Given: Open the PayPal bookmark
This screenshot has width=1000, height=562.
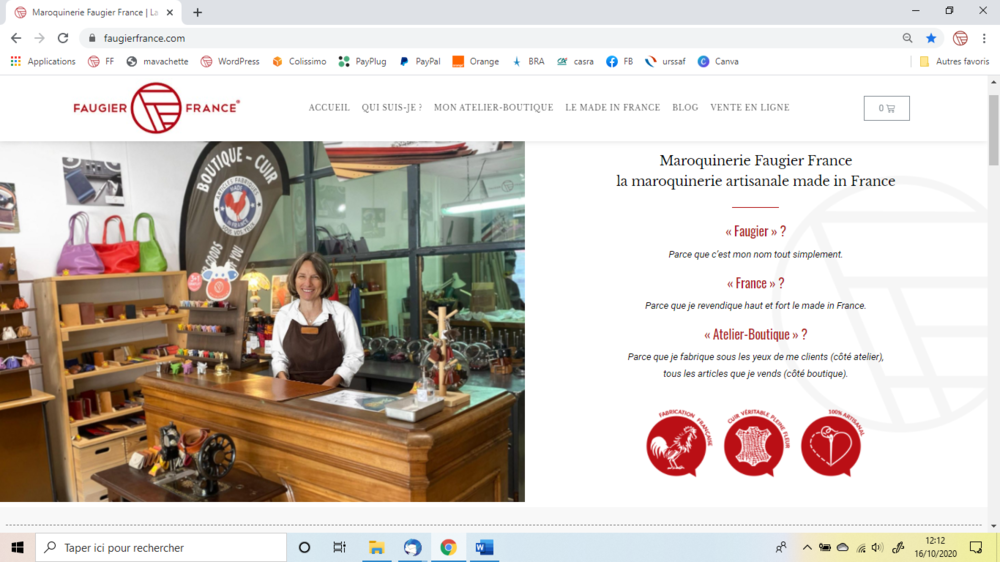Looking at the screenshot, I should click(420, 61).
